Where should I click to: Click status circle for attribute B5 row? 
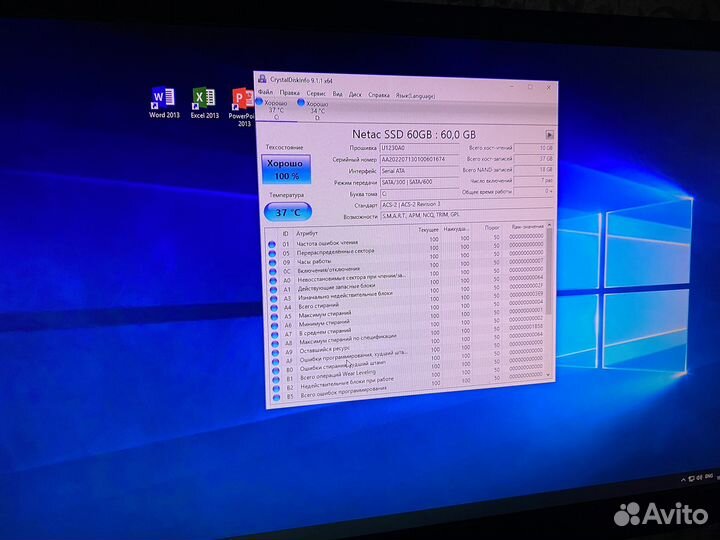click(x=276, y=397)
